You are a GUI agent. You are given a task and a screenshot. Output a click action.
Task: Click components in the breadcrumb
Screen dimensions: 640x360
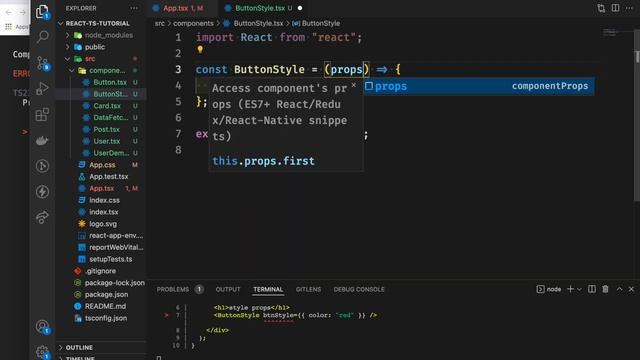tap(193, 24)
